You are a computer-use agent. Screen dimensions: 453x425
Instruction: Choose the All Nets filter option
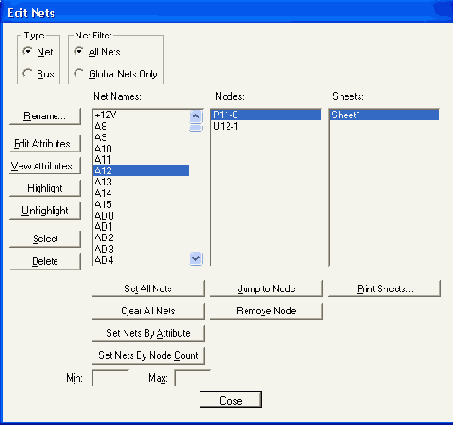79,51
